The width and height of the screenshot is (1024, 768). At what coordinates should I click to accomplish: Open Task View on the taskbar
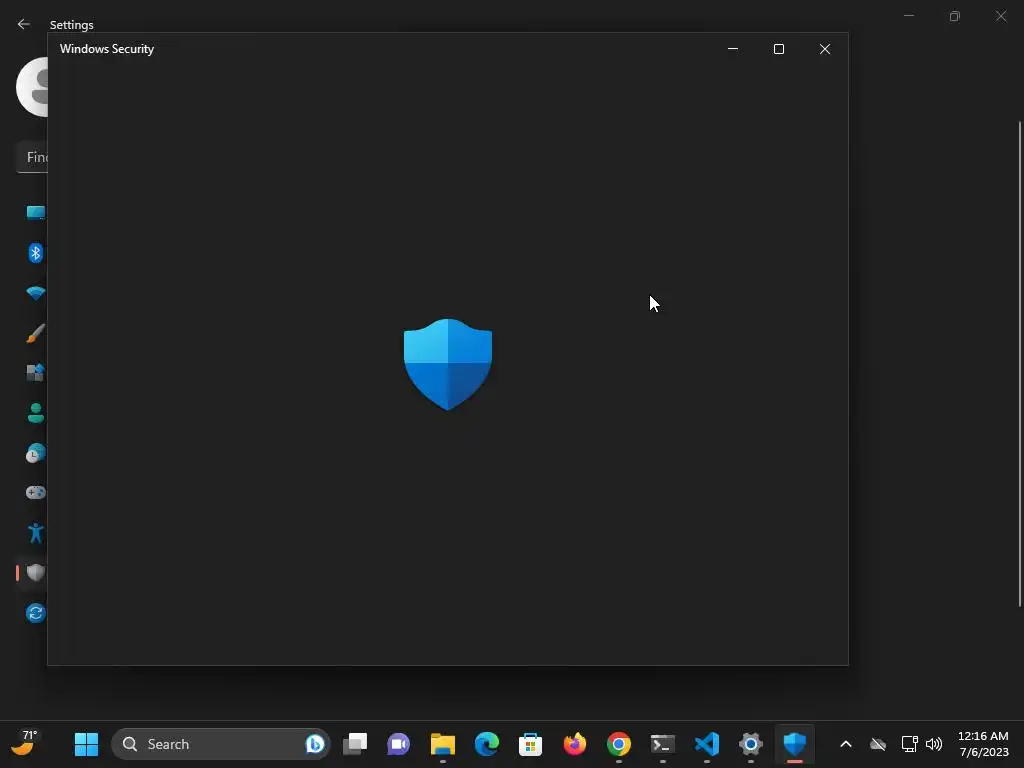coord(355,744)
